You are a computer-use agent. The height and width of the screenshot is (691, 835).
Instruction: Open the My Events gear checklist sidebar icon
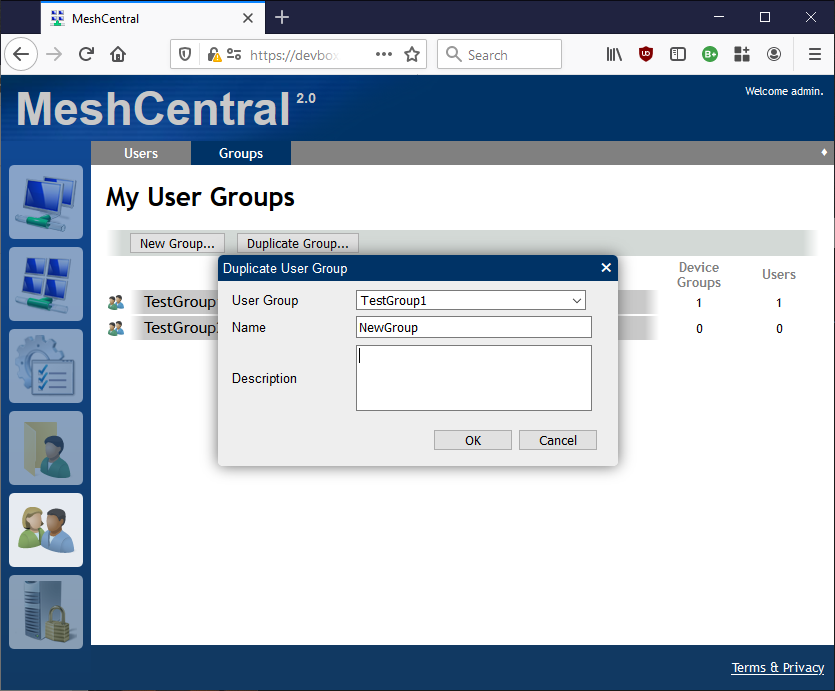(46, 365)
